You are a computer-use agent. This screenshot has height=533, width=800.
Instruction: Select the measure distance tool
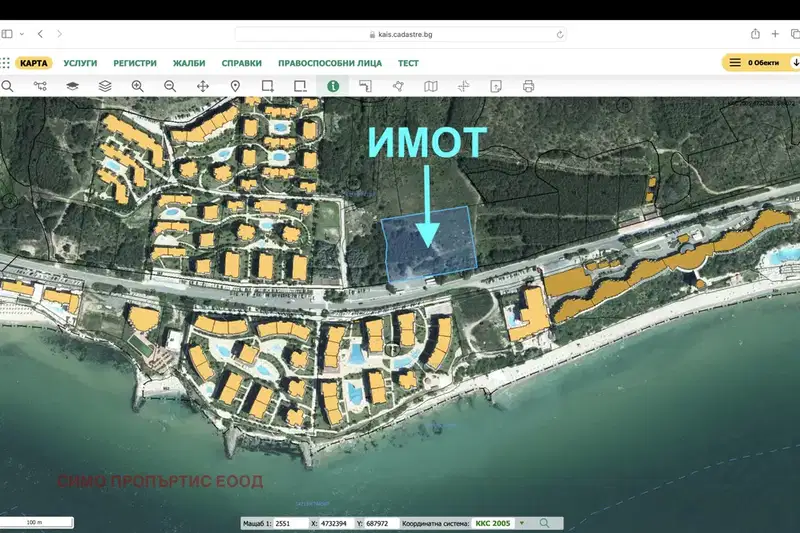365,86
